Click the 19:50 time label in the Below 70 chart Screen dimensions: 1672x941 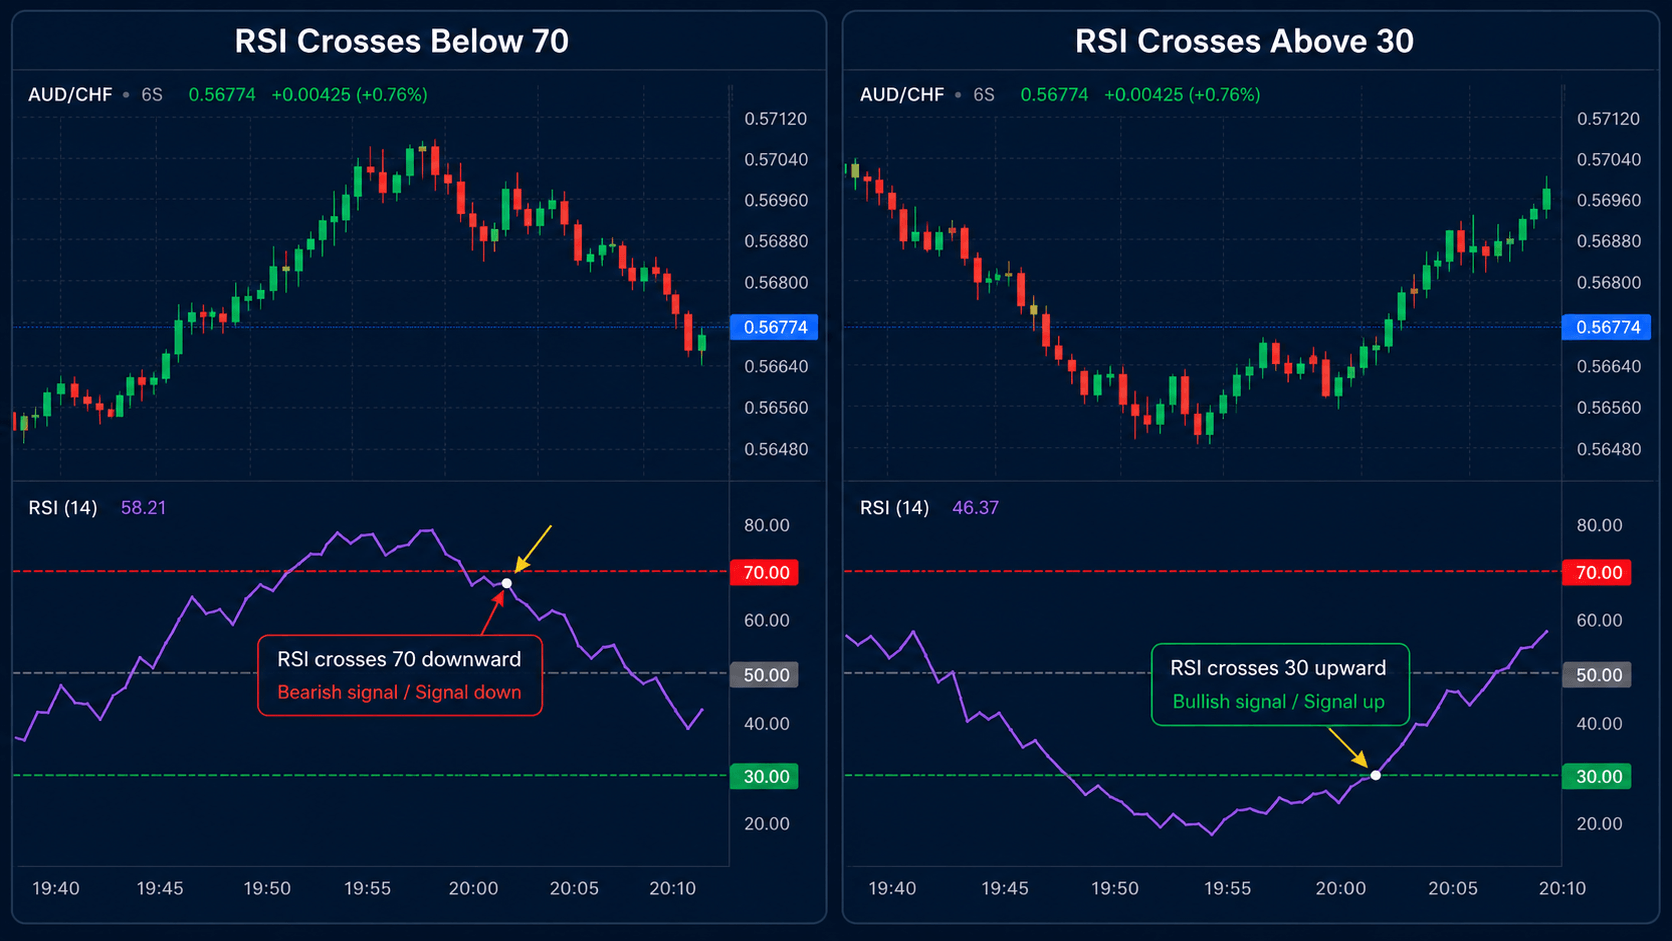coord(267,889)
